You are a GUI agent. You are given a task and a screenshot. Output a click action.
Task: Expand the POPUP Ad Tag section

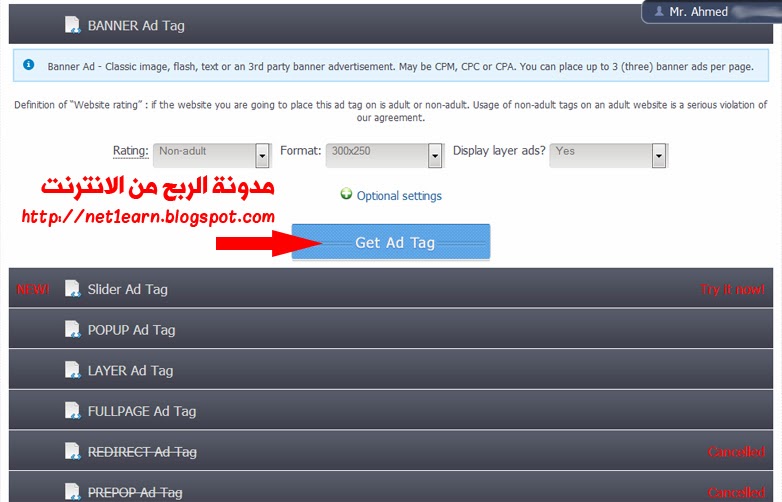391,329
